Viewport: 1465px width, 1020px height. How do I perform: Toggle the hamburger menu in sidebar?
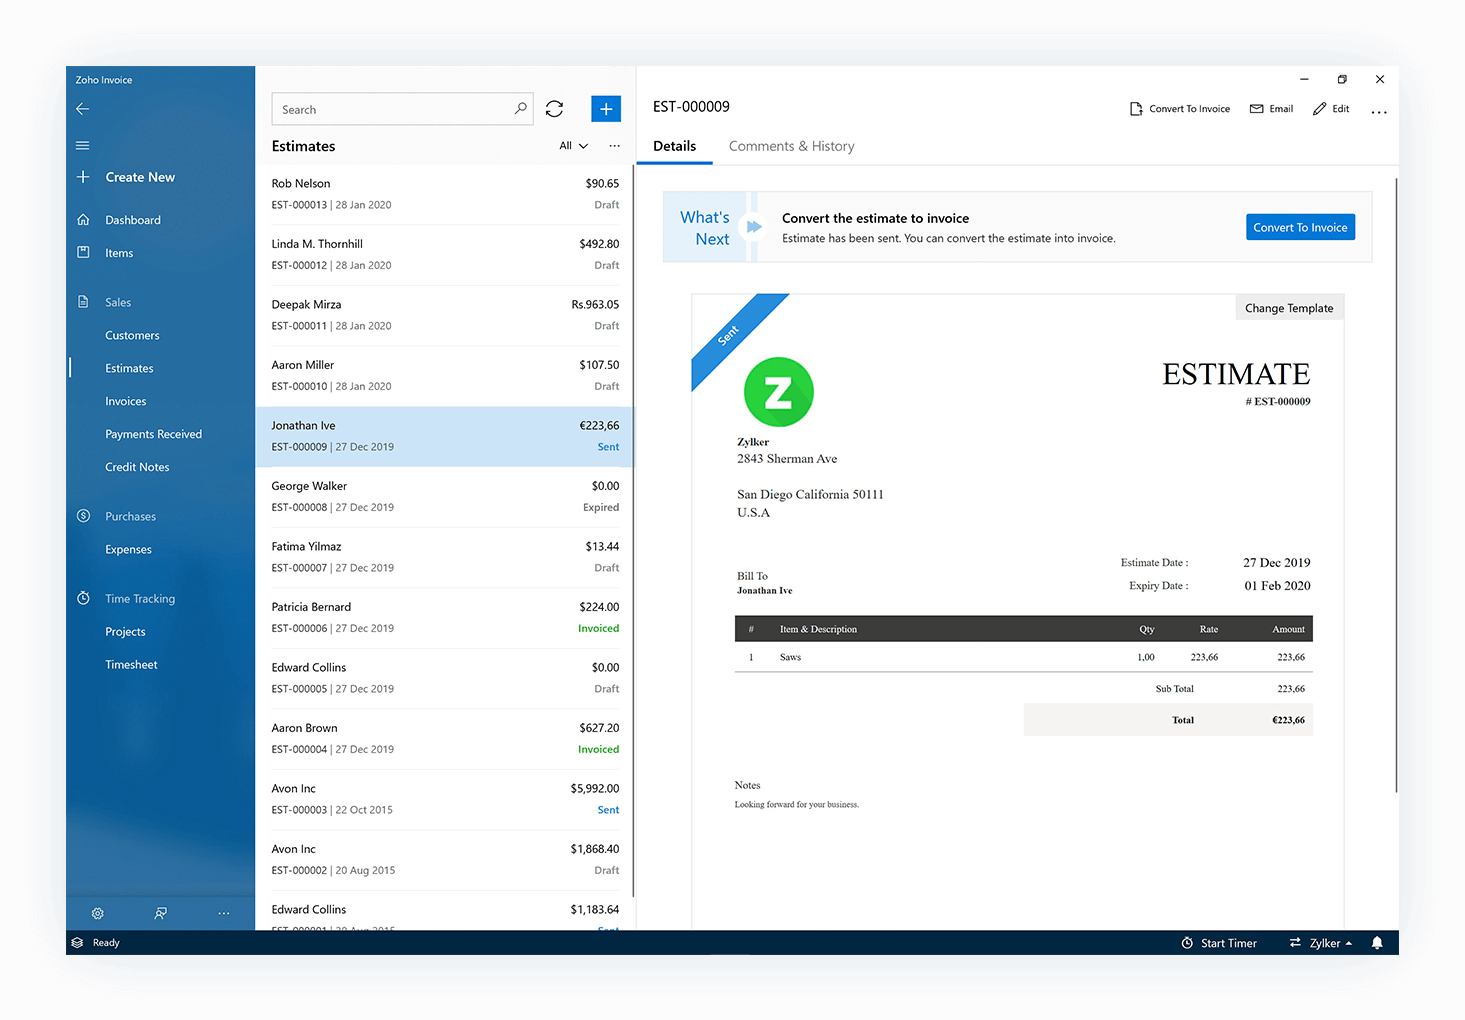point(82,145)
